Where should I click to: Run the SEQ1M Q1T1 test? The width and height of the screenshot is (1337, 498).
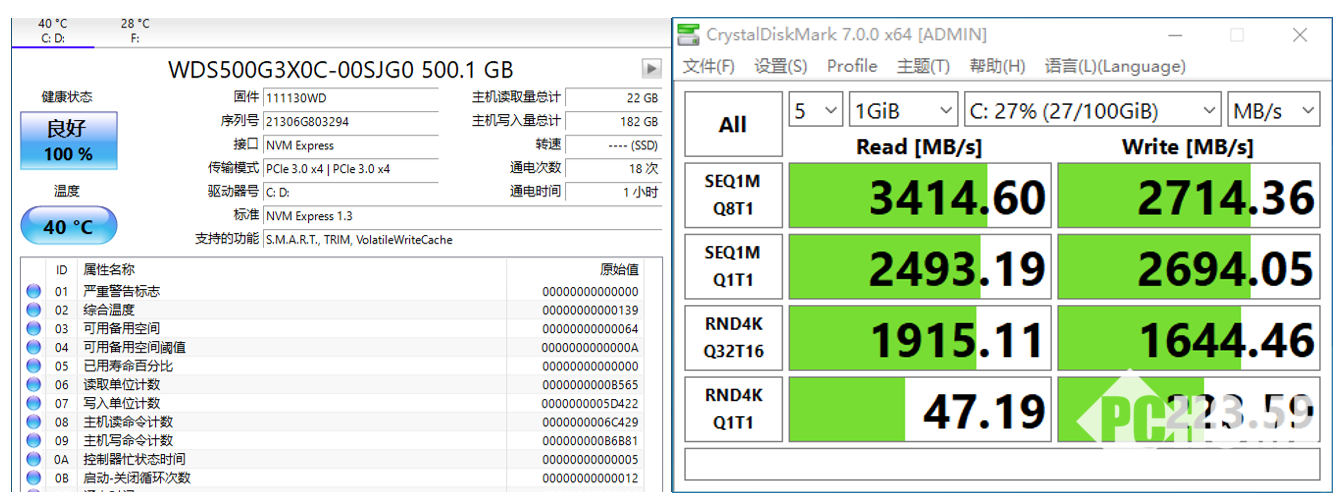733,267
